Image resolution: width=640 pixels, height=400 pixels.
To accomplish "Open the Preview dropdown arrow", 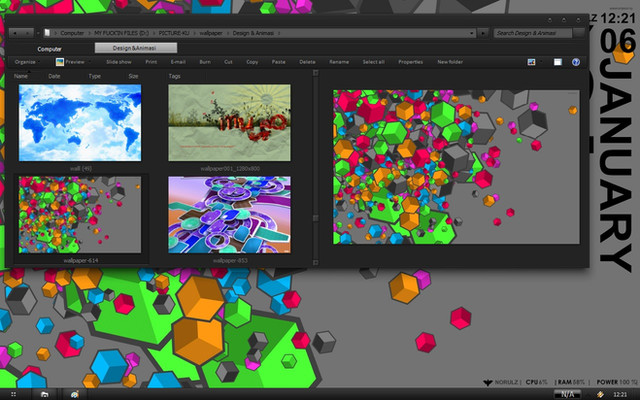I will click(89, 62).
